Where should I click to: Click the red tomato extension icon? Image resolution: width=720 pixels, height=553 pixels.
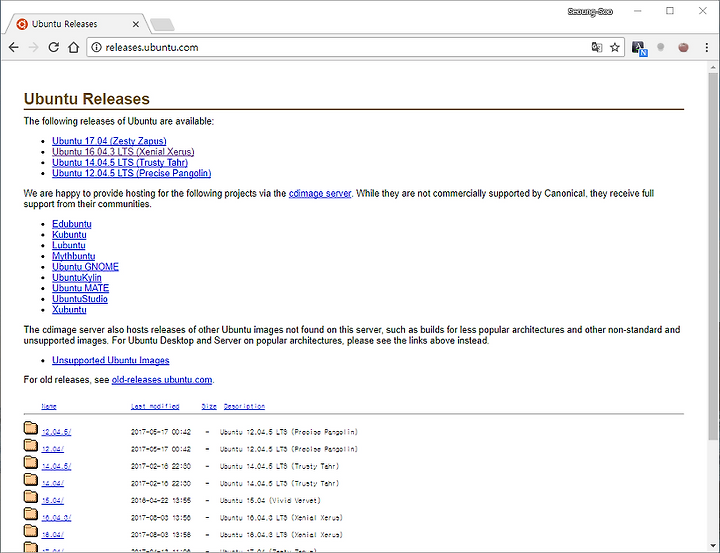[683, 47]
